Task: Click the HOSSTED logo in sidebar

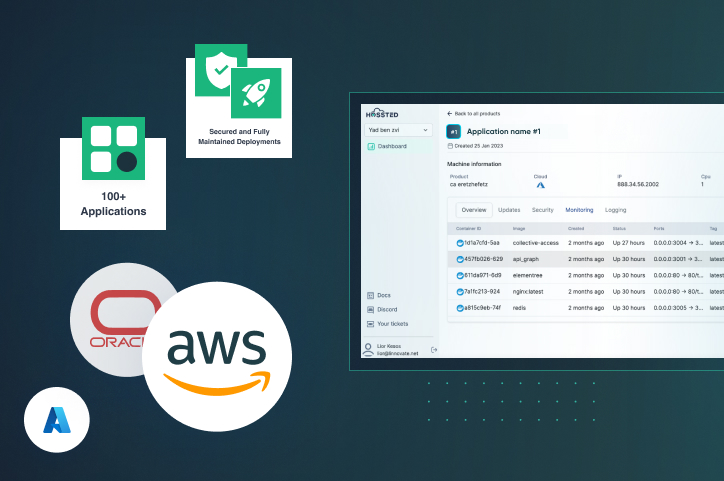Action: (383, 113)
